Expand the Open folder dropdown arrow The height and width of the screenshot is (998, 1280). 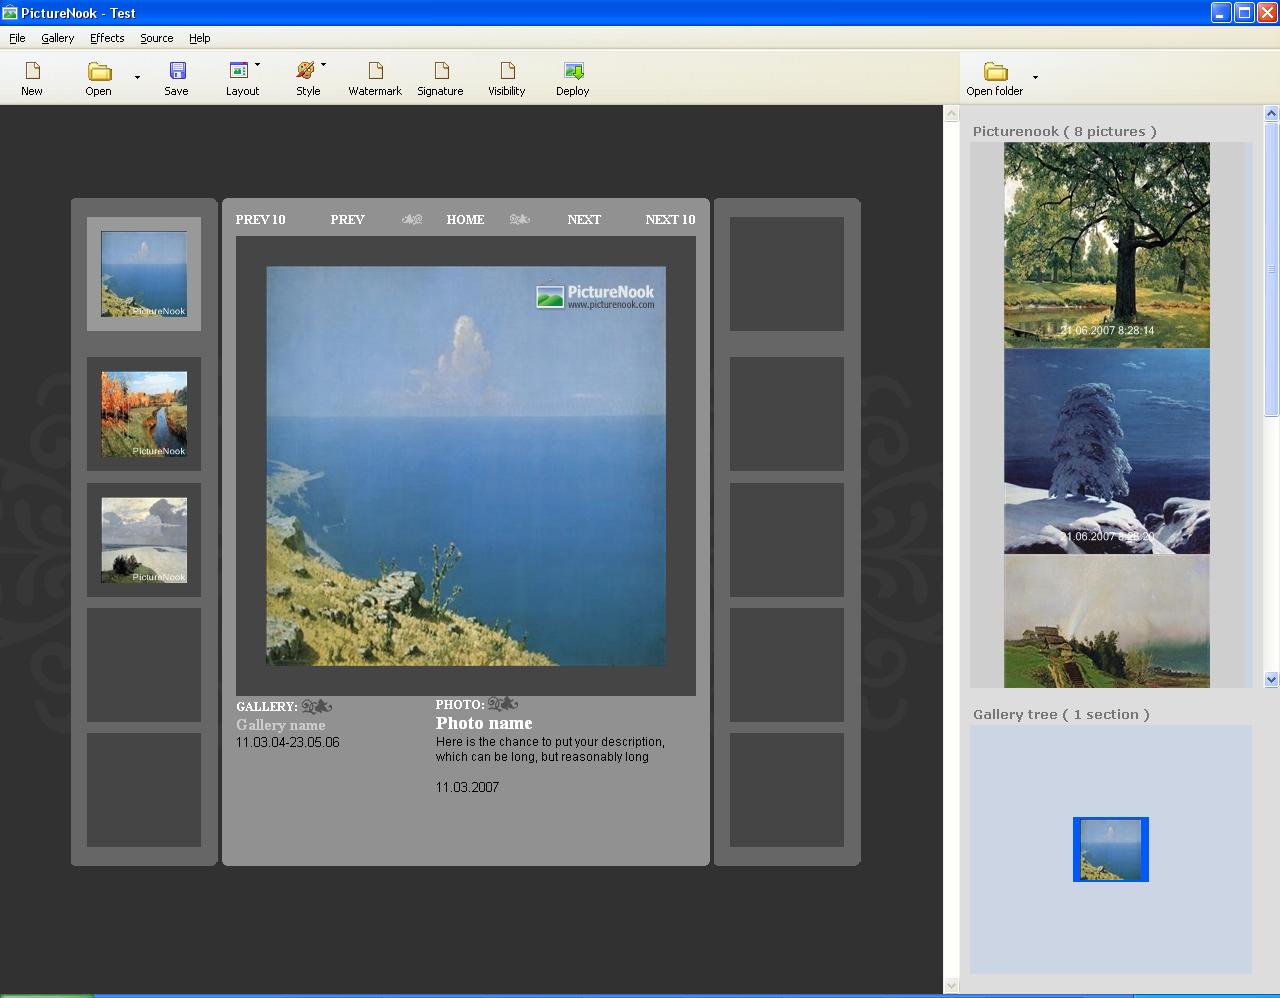pyautogui.click(x=1035, y=77)
